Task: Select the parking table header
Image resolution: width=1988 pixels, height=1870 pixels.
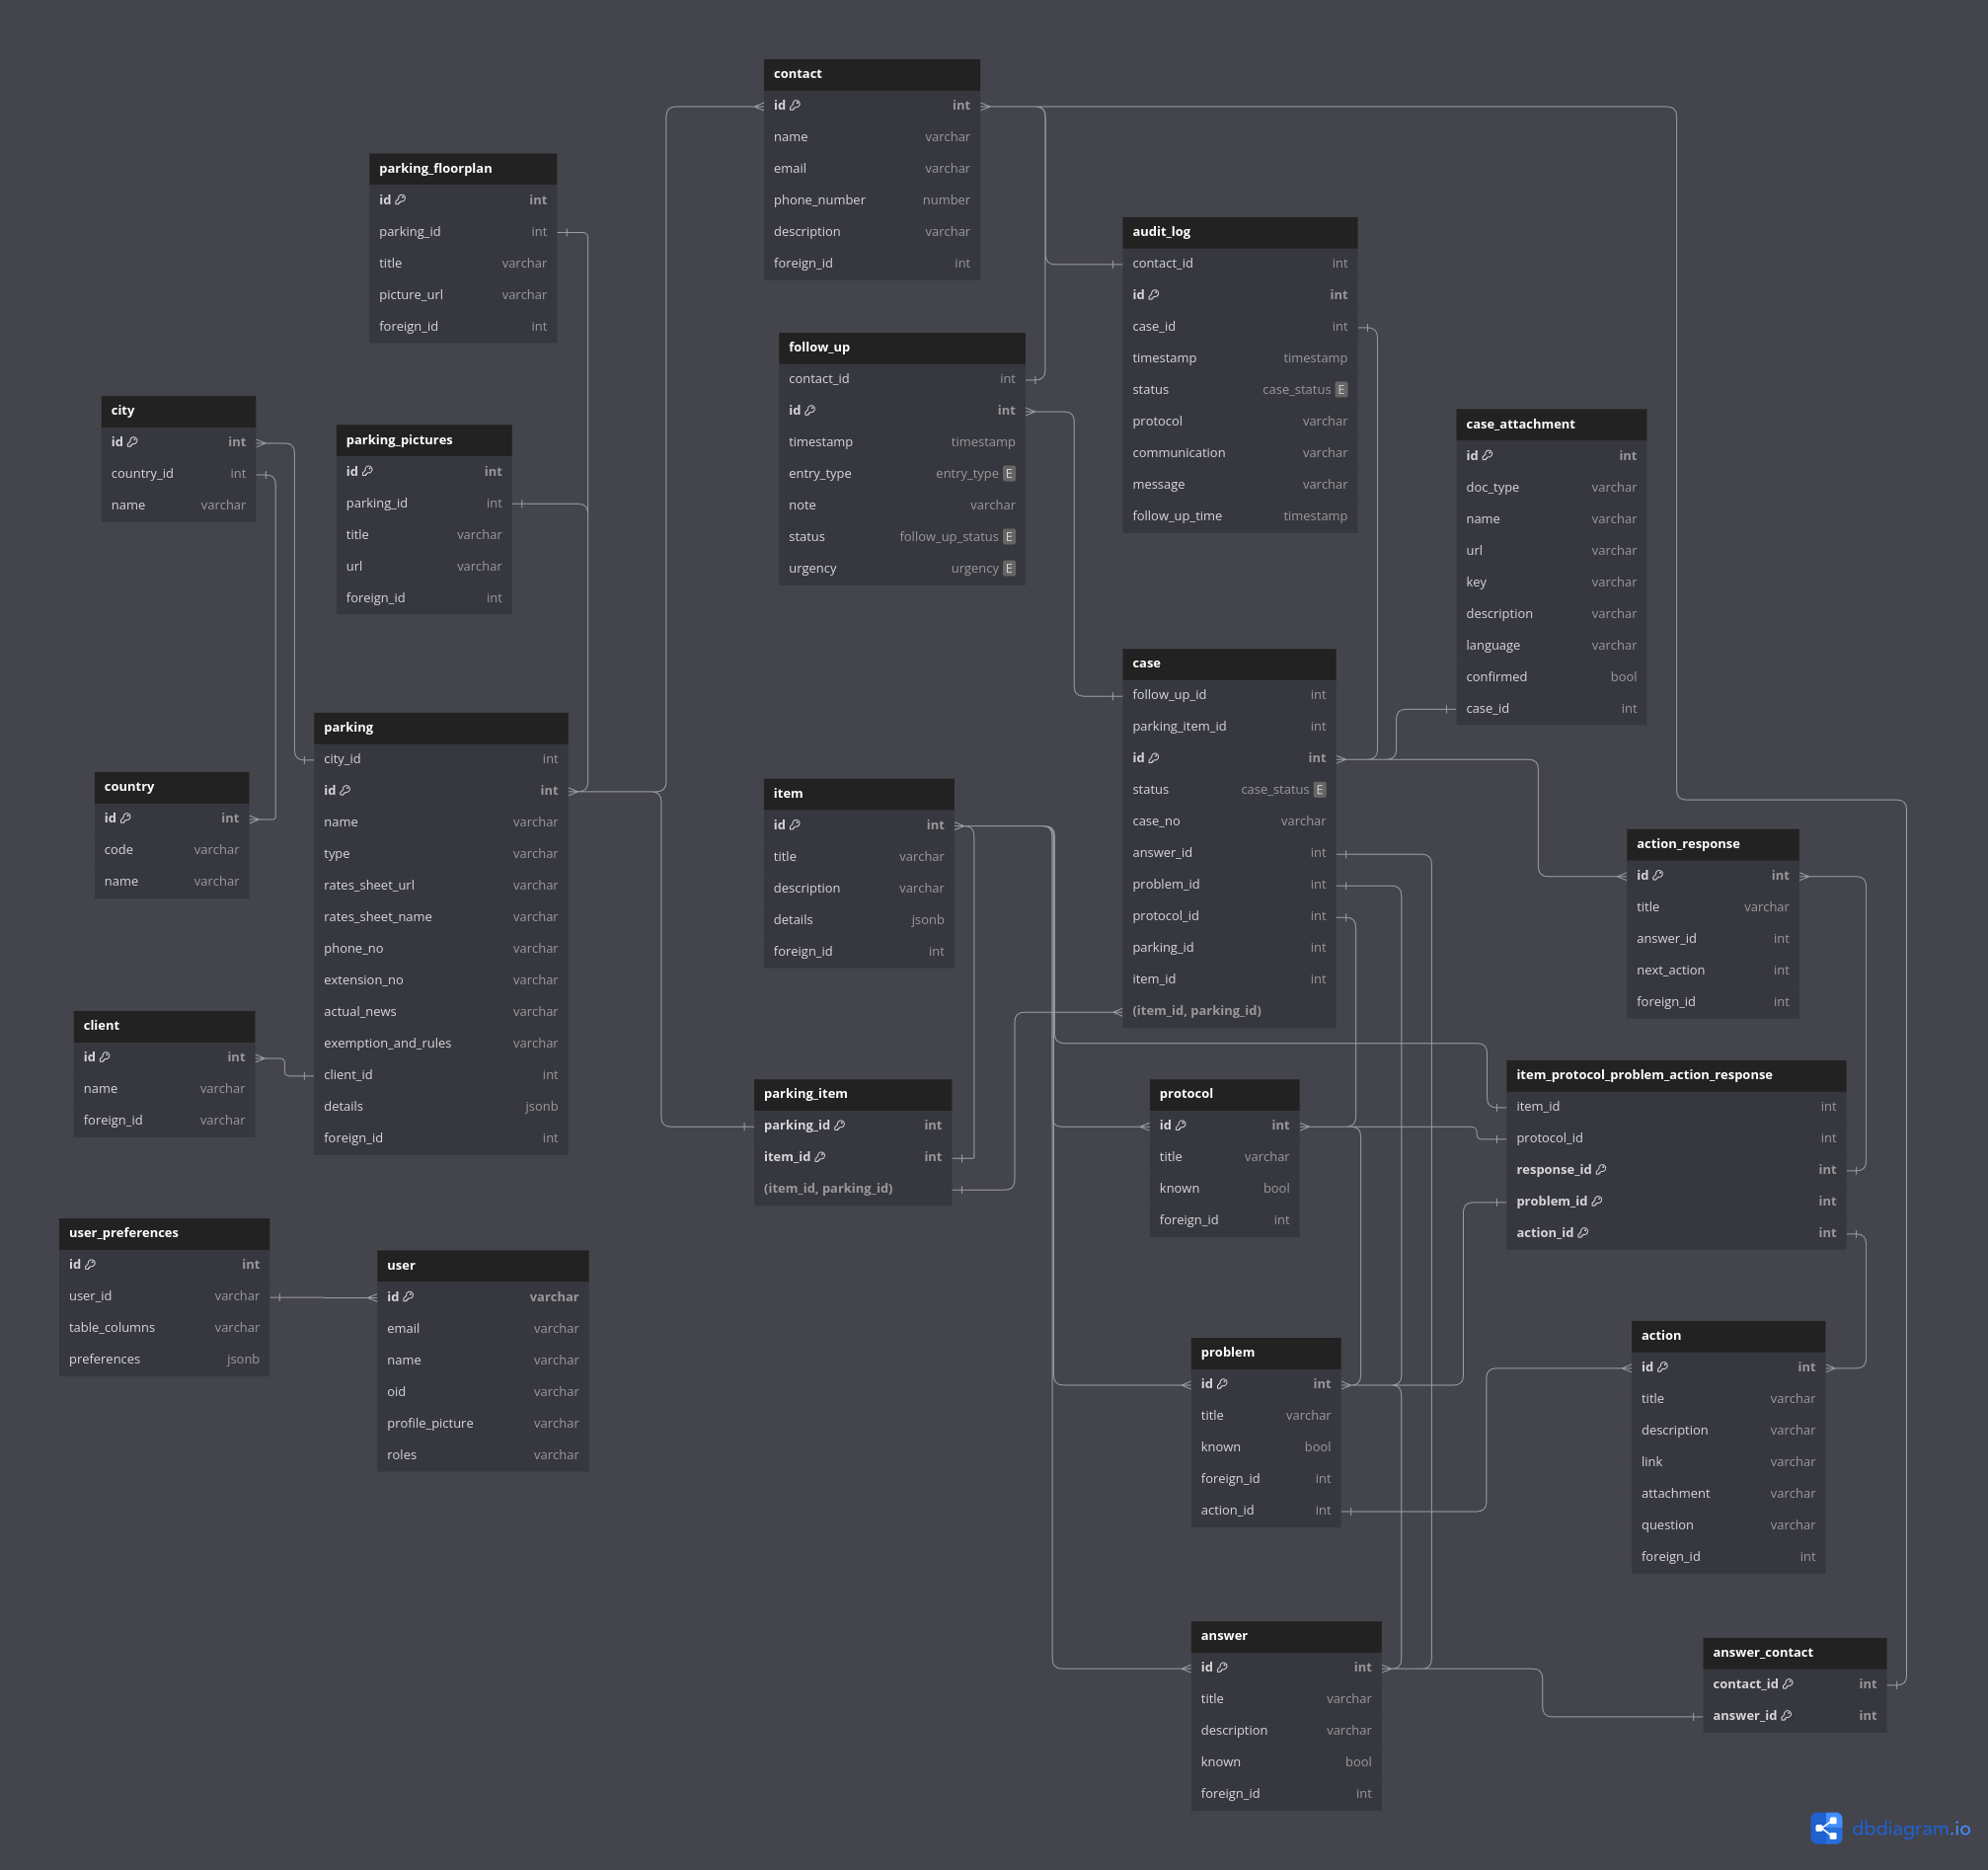Action: (x=441, y=727)
